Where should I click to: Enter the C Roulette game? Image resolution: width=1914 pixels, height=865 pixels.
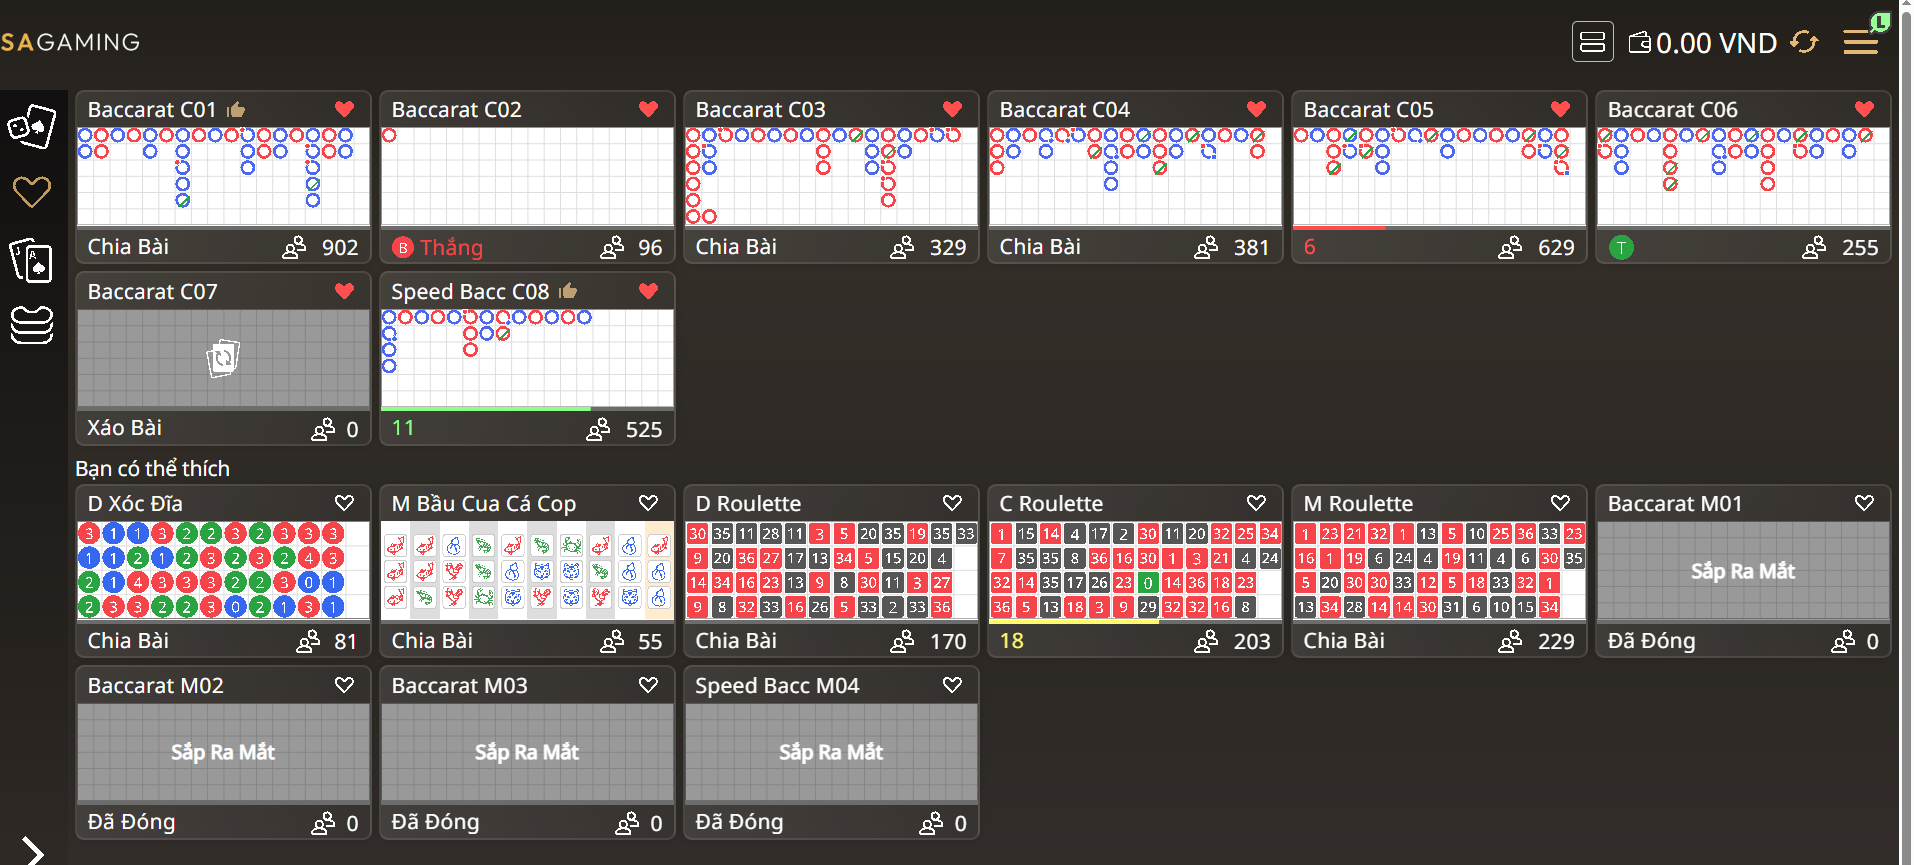tap(1134, 570)
